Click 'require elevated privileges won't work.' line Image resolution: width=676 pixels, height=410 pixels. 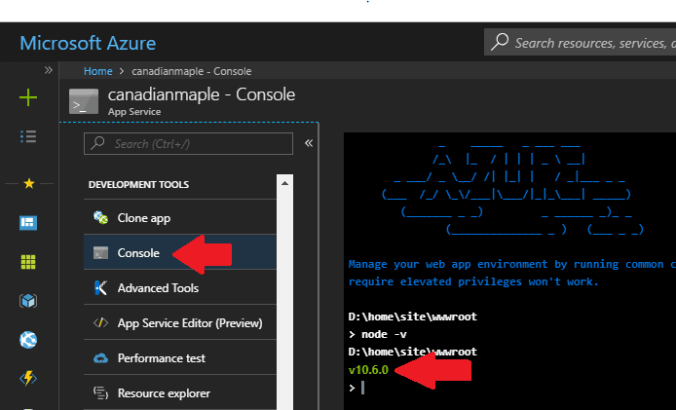pyautogui.click(x=473, y=282)
